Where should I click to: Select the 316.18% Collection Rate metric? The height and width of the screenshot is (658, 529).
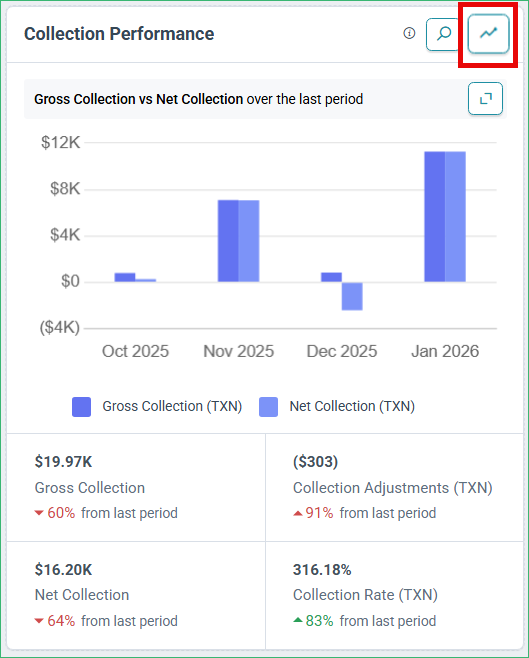coord(394,595)
